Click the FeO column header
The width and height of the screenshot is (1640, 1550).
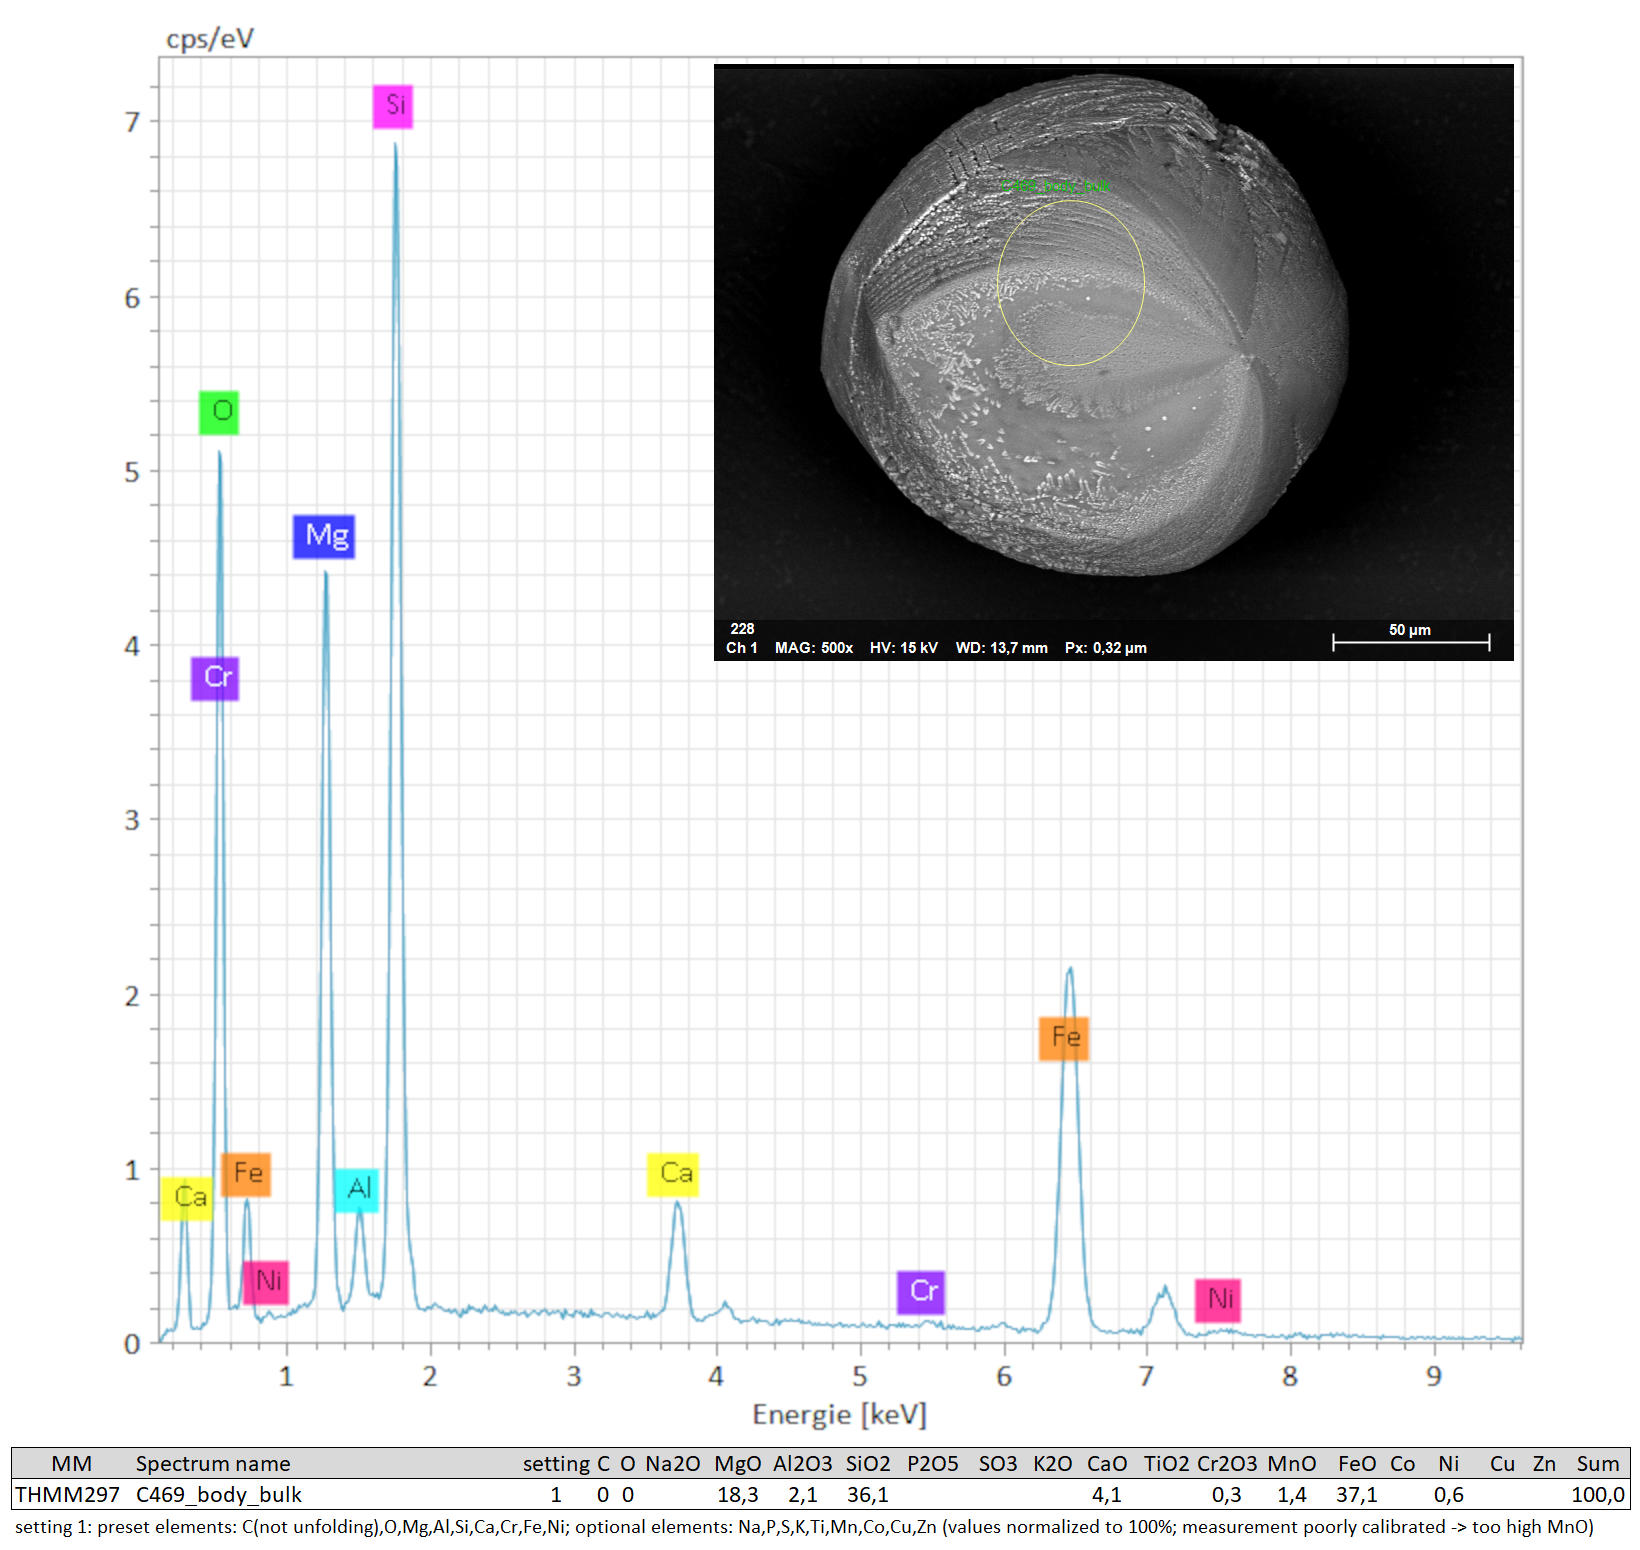(1357, 1464)
